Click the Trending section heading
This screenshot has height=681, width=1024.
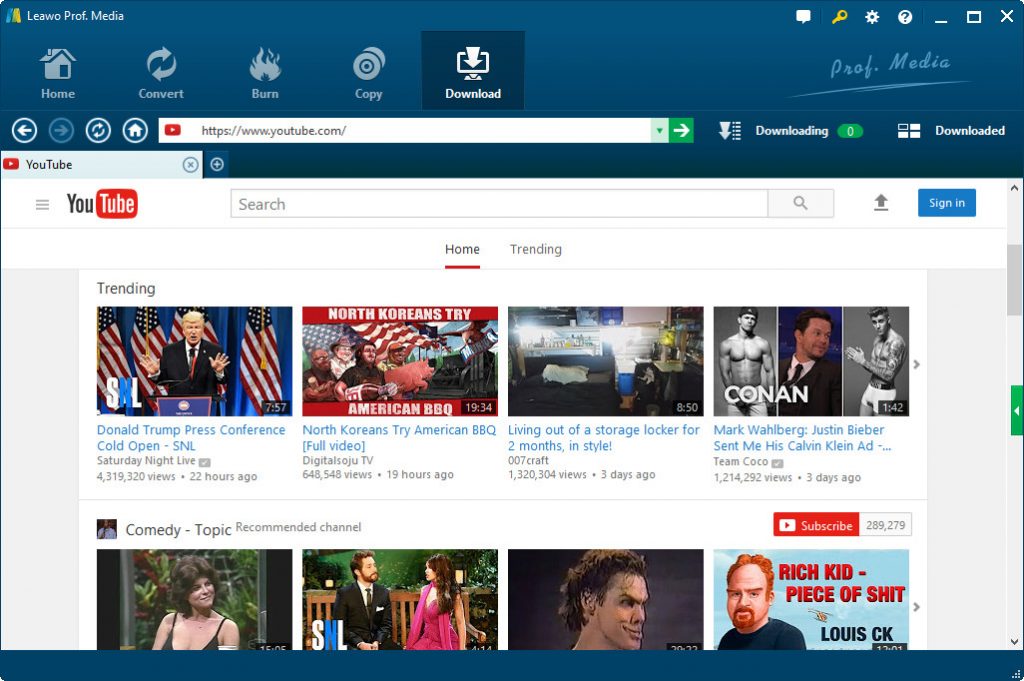click(126, 288)
